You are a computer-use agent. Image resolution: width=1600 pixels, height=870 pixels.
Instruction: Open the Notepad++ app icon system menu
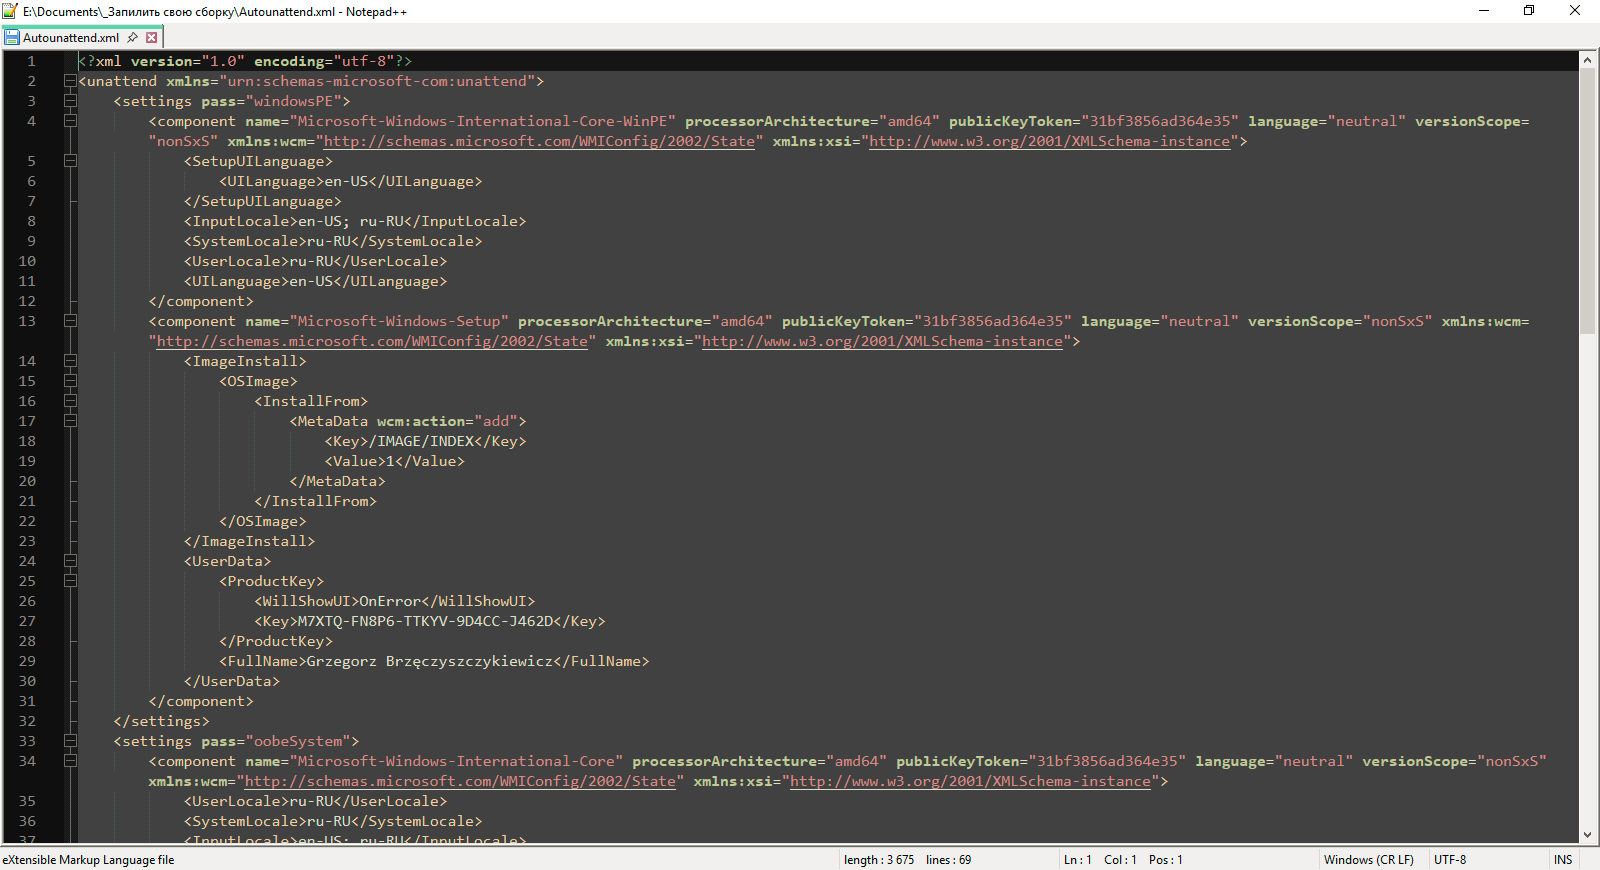(10, 11)
